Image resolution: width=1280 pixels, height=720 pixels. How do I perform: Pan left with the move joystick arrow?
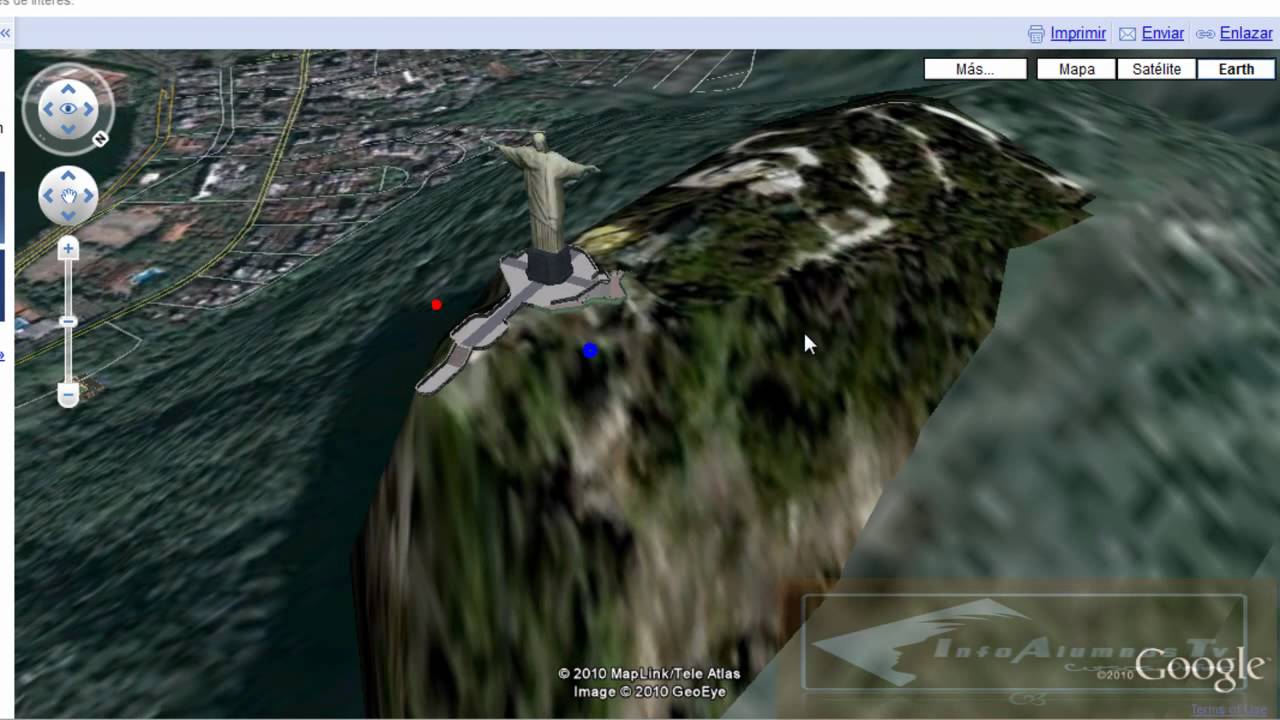(x=48, y=195)
